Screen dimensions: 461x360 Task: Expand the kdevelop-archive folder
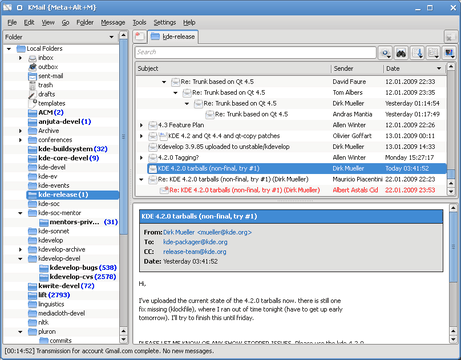point(20,250)
